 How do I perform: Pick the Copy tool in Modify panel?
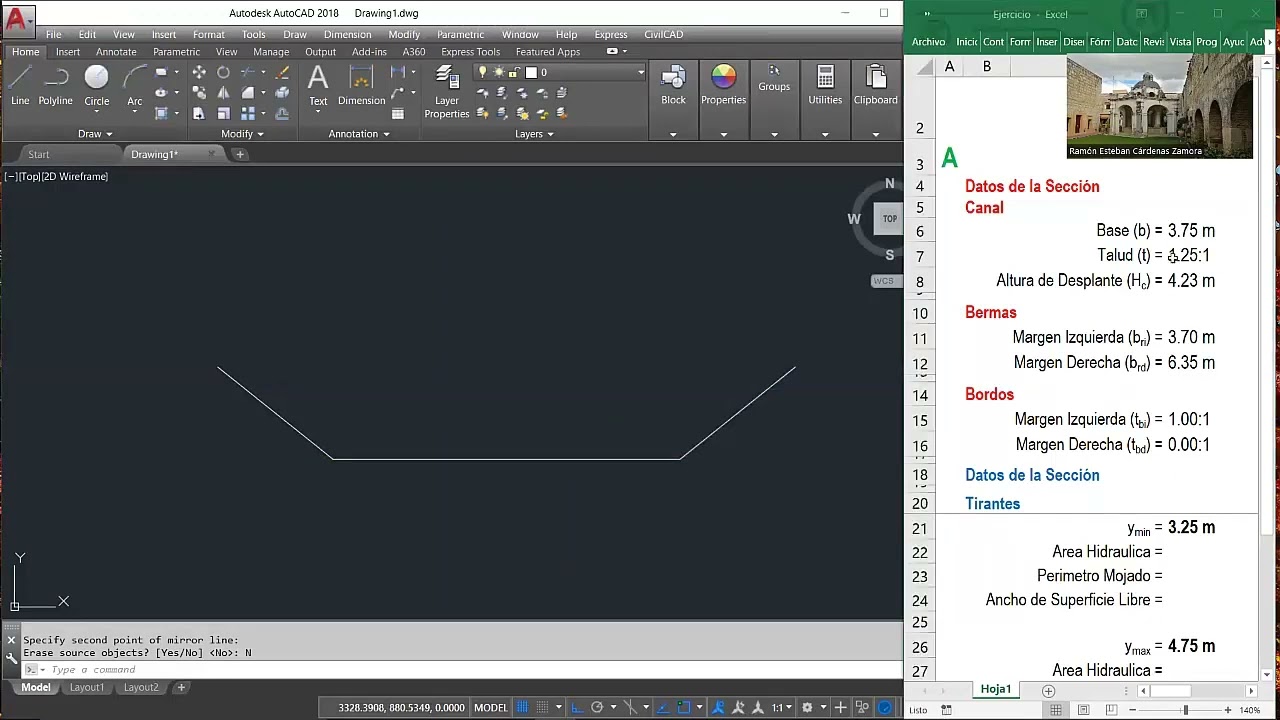click(199, 92)
